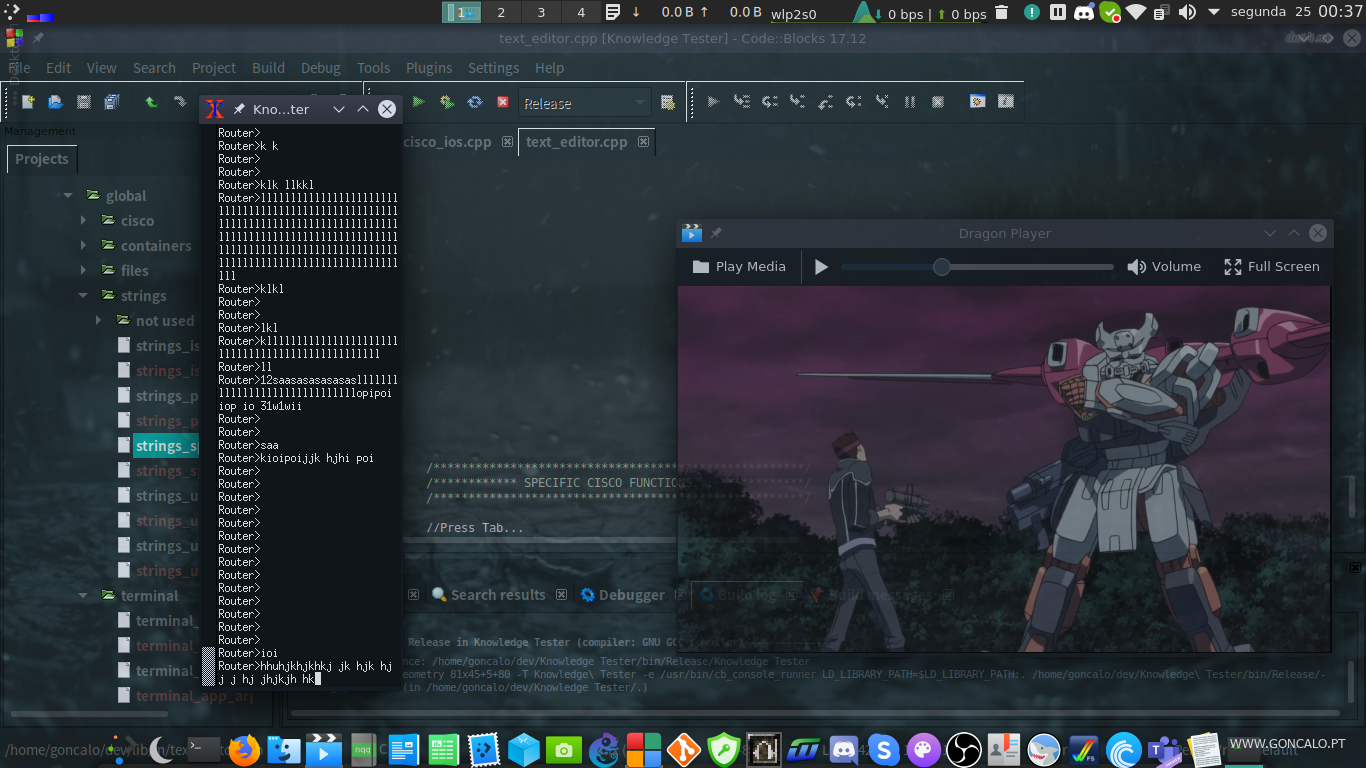Click the New file toolbar icon

click(x=28, y=102)
